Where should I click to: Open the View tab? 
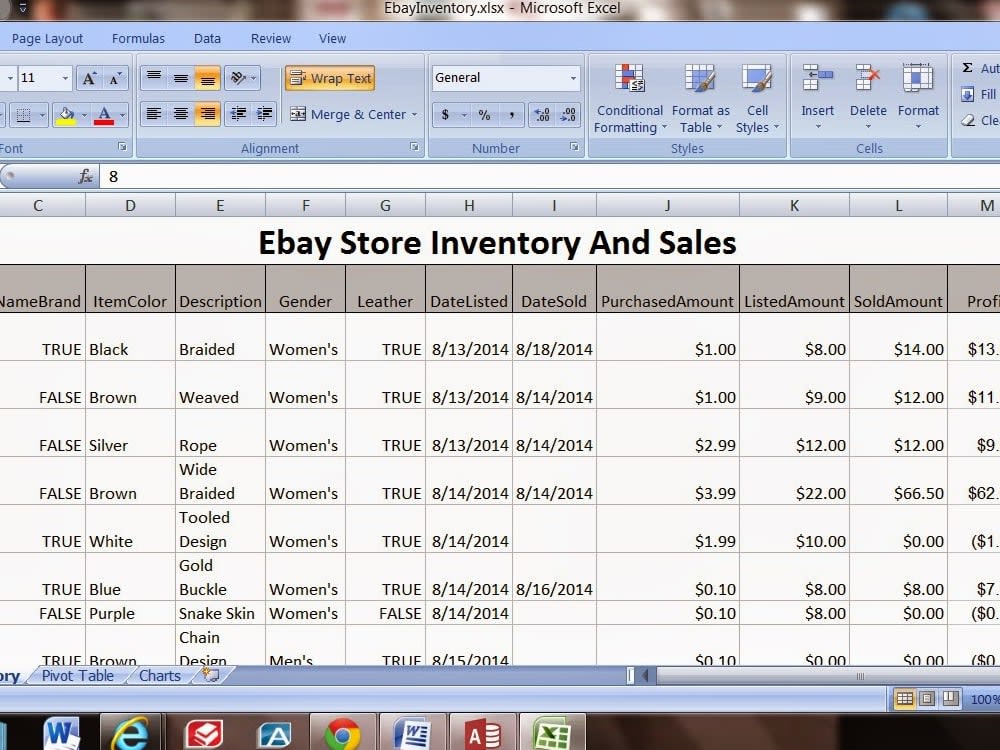(332, 38)
